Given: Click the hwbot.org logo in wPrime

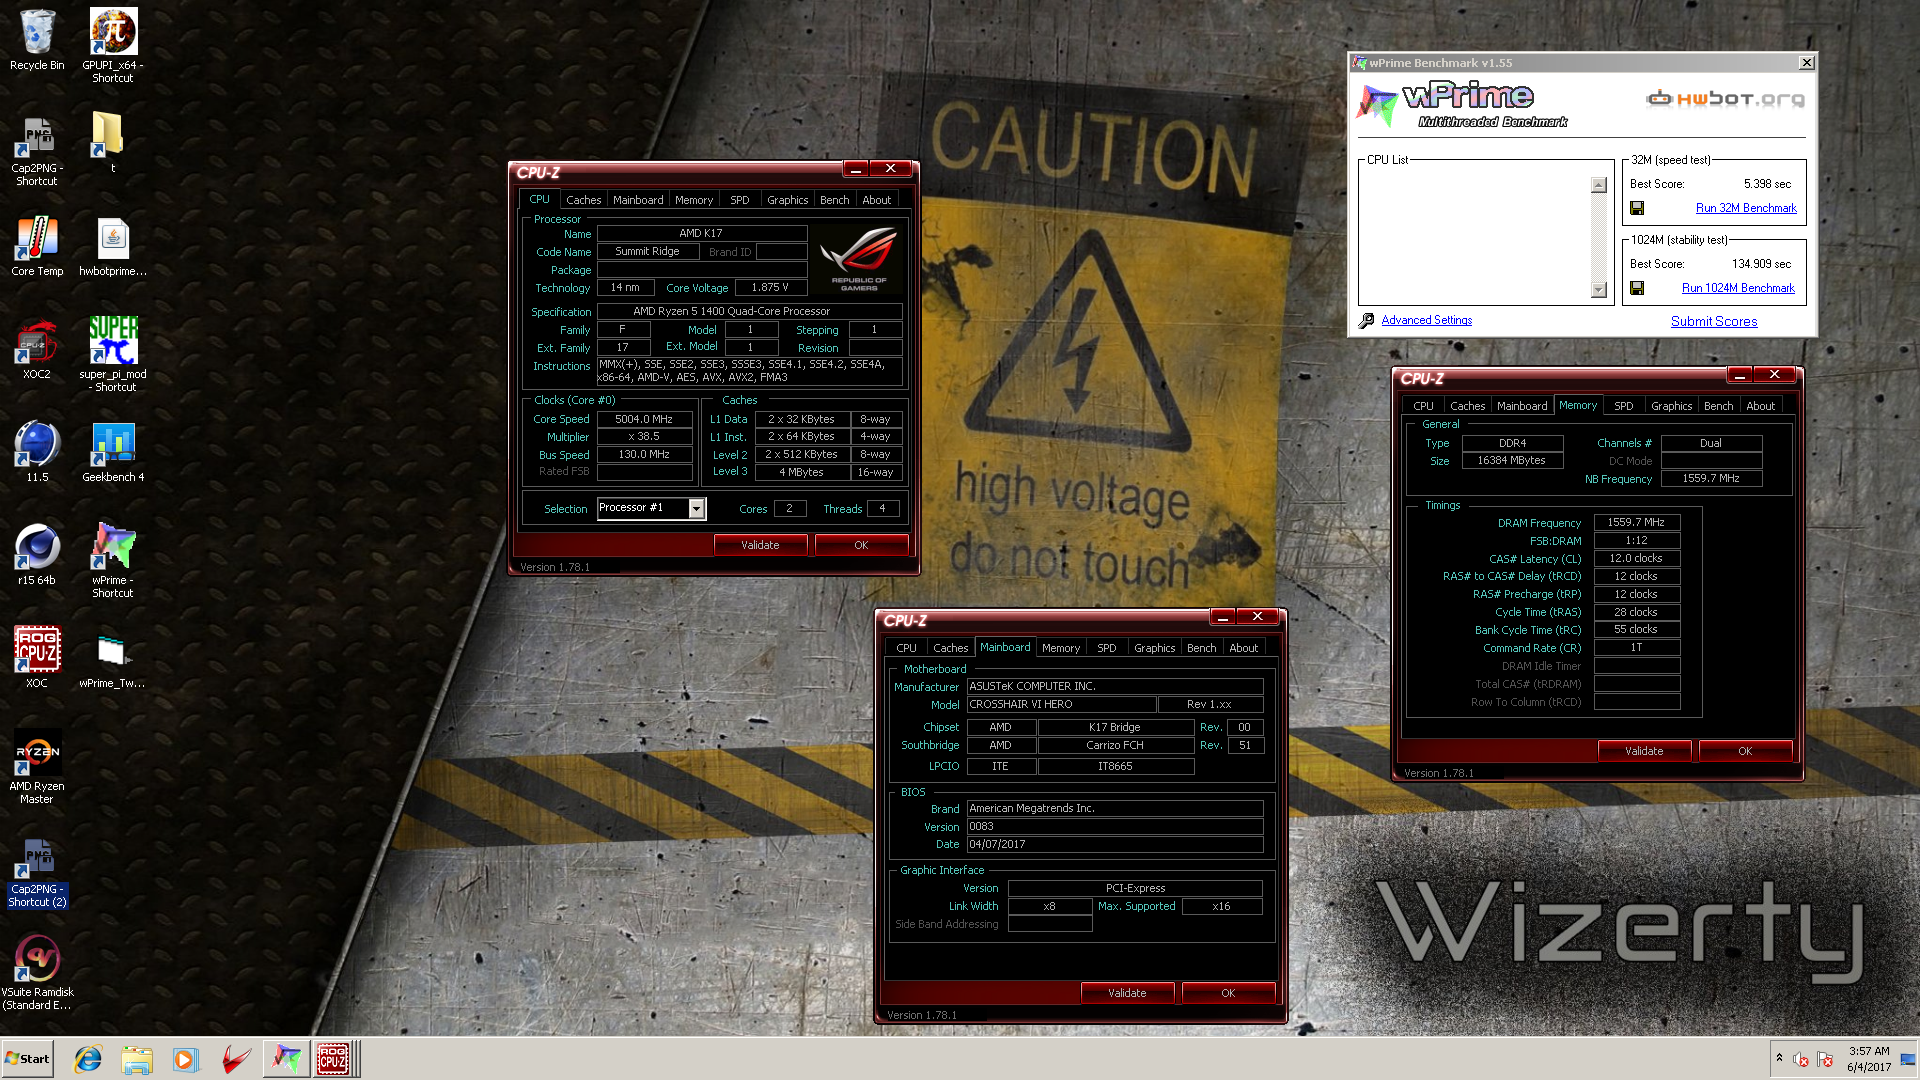Looking at the screenshot, I should point(1725,99).
